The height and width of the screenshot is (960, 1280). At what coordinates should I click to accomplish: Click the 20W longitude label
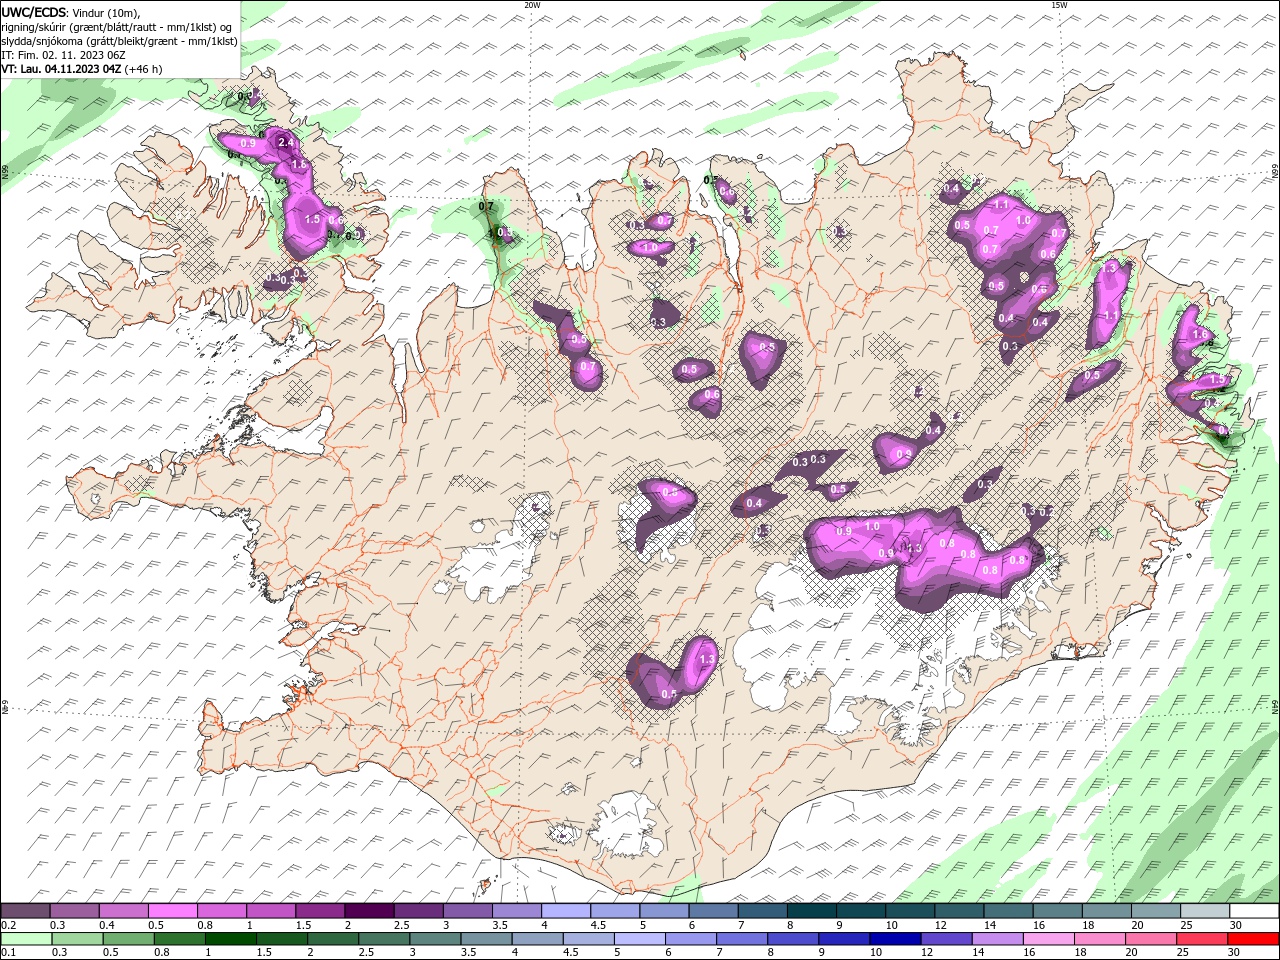point(532,5)
